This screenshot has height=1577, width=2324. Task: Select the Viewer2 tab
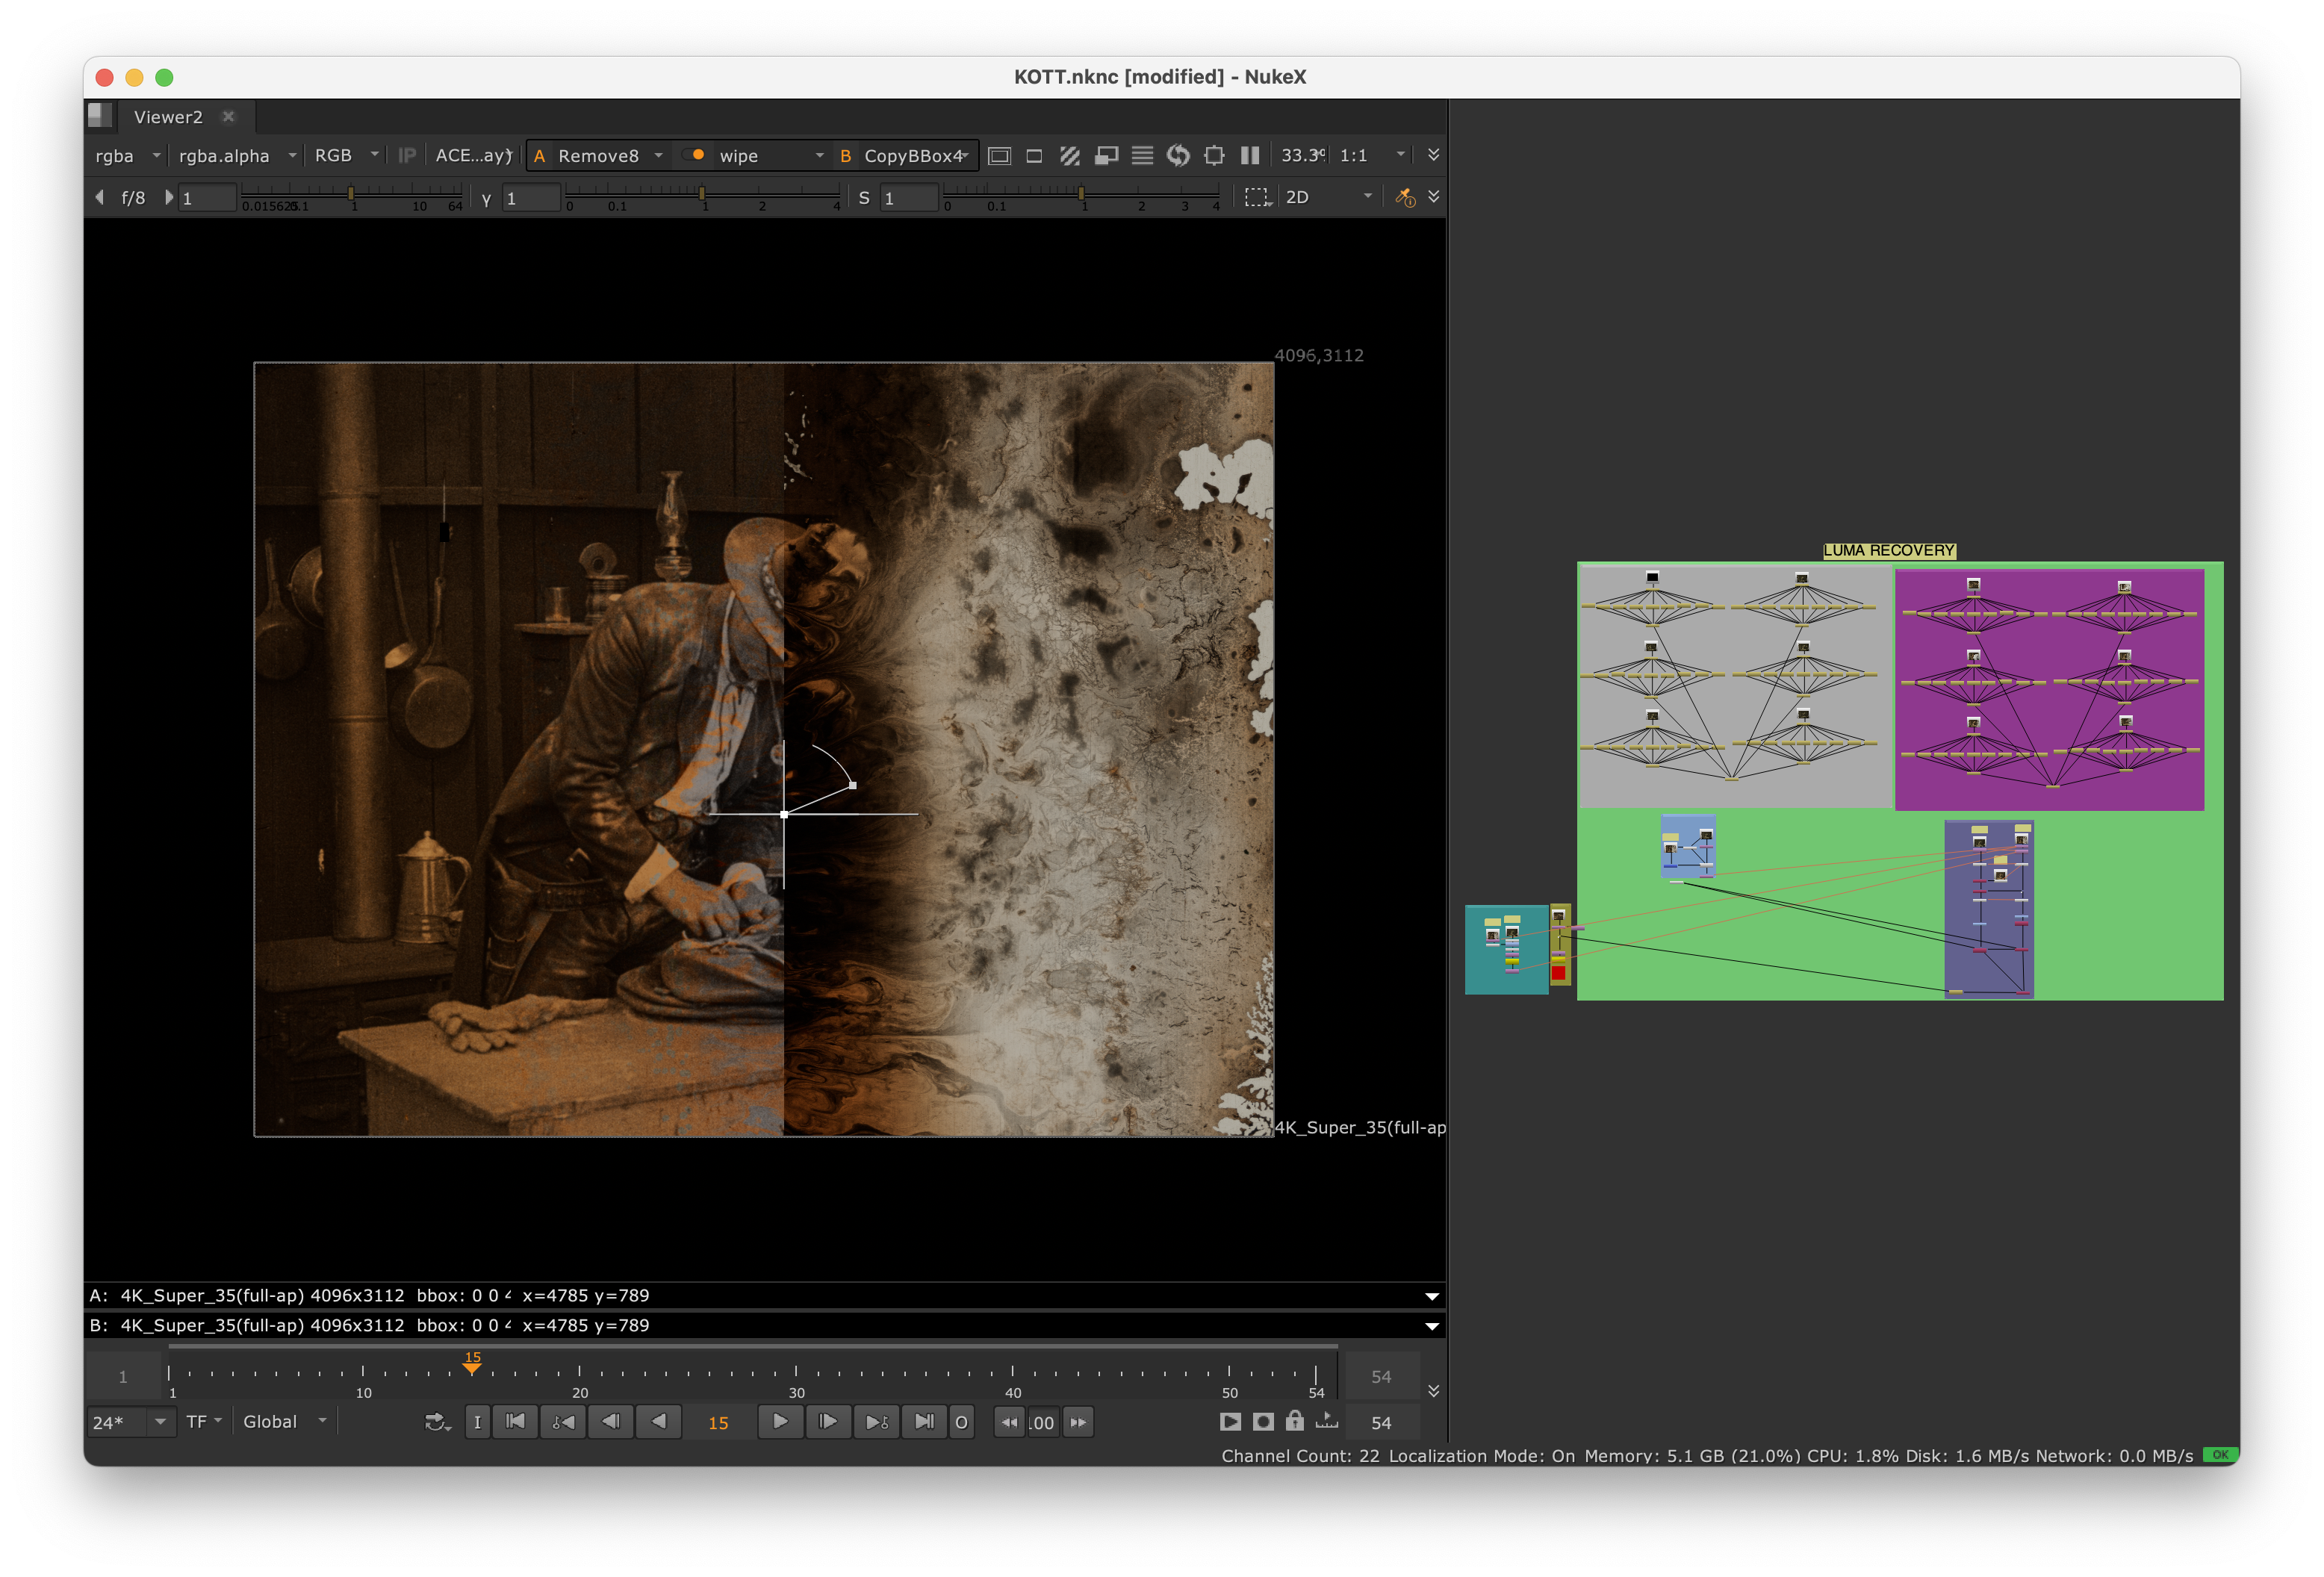click(168, 117)
